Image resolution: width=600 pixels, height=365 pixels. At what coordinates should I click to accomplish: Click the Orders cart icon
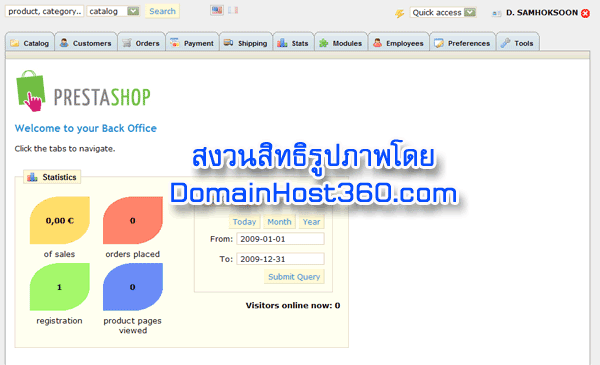point(127,43)
